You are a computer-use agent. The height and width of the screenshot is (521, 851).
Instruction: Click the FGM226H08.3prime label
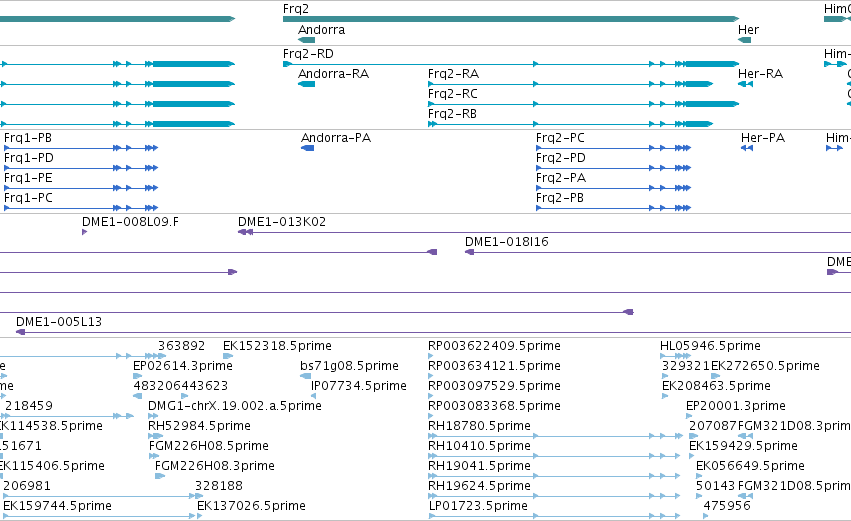[215, 466]
